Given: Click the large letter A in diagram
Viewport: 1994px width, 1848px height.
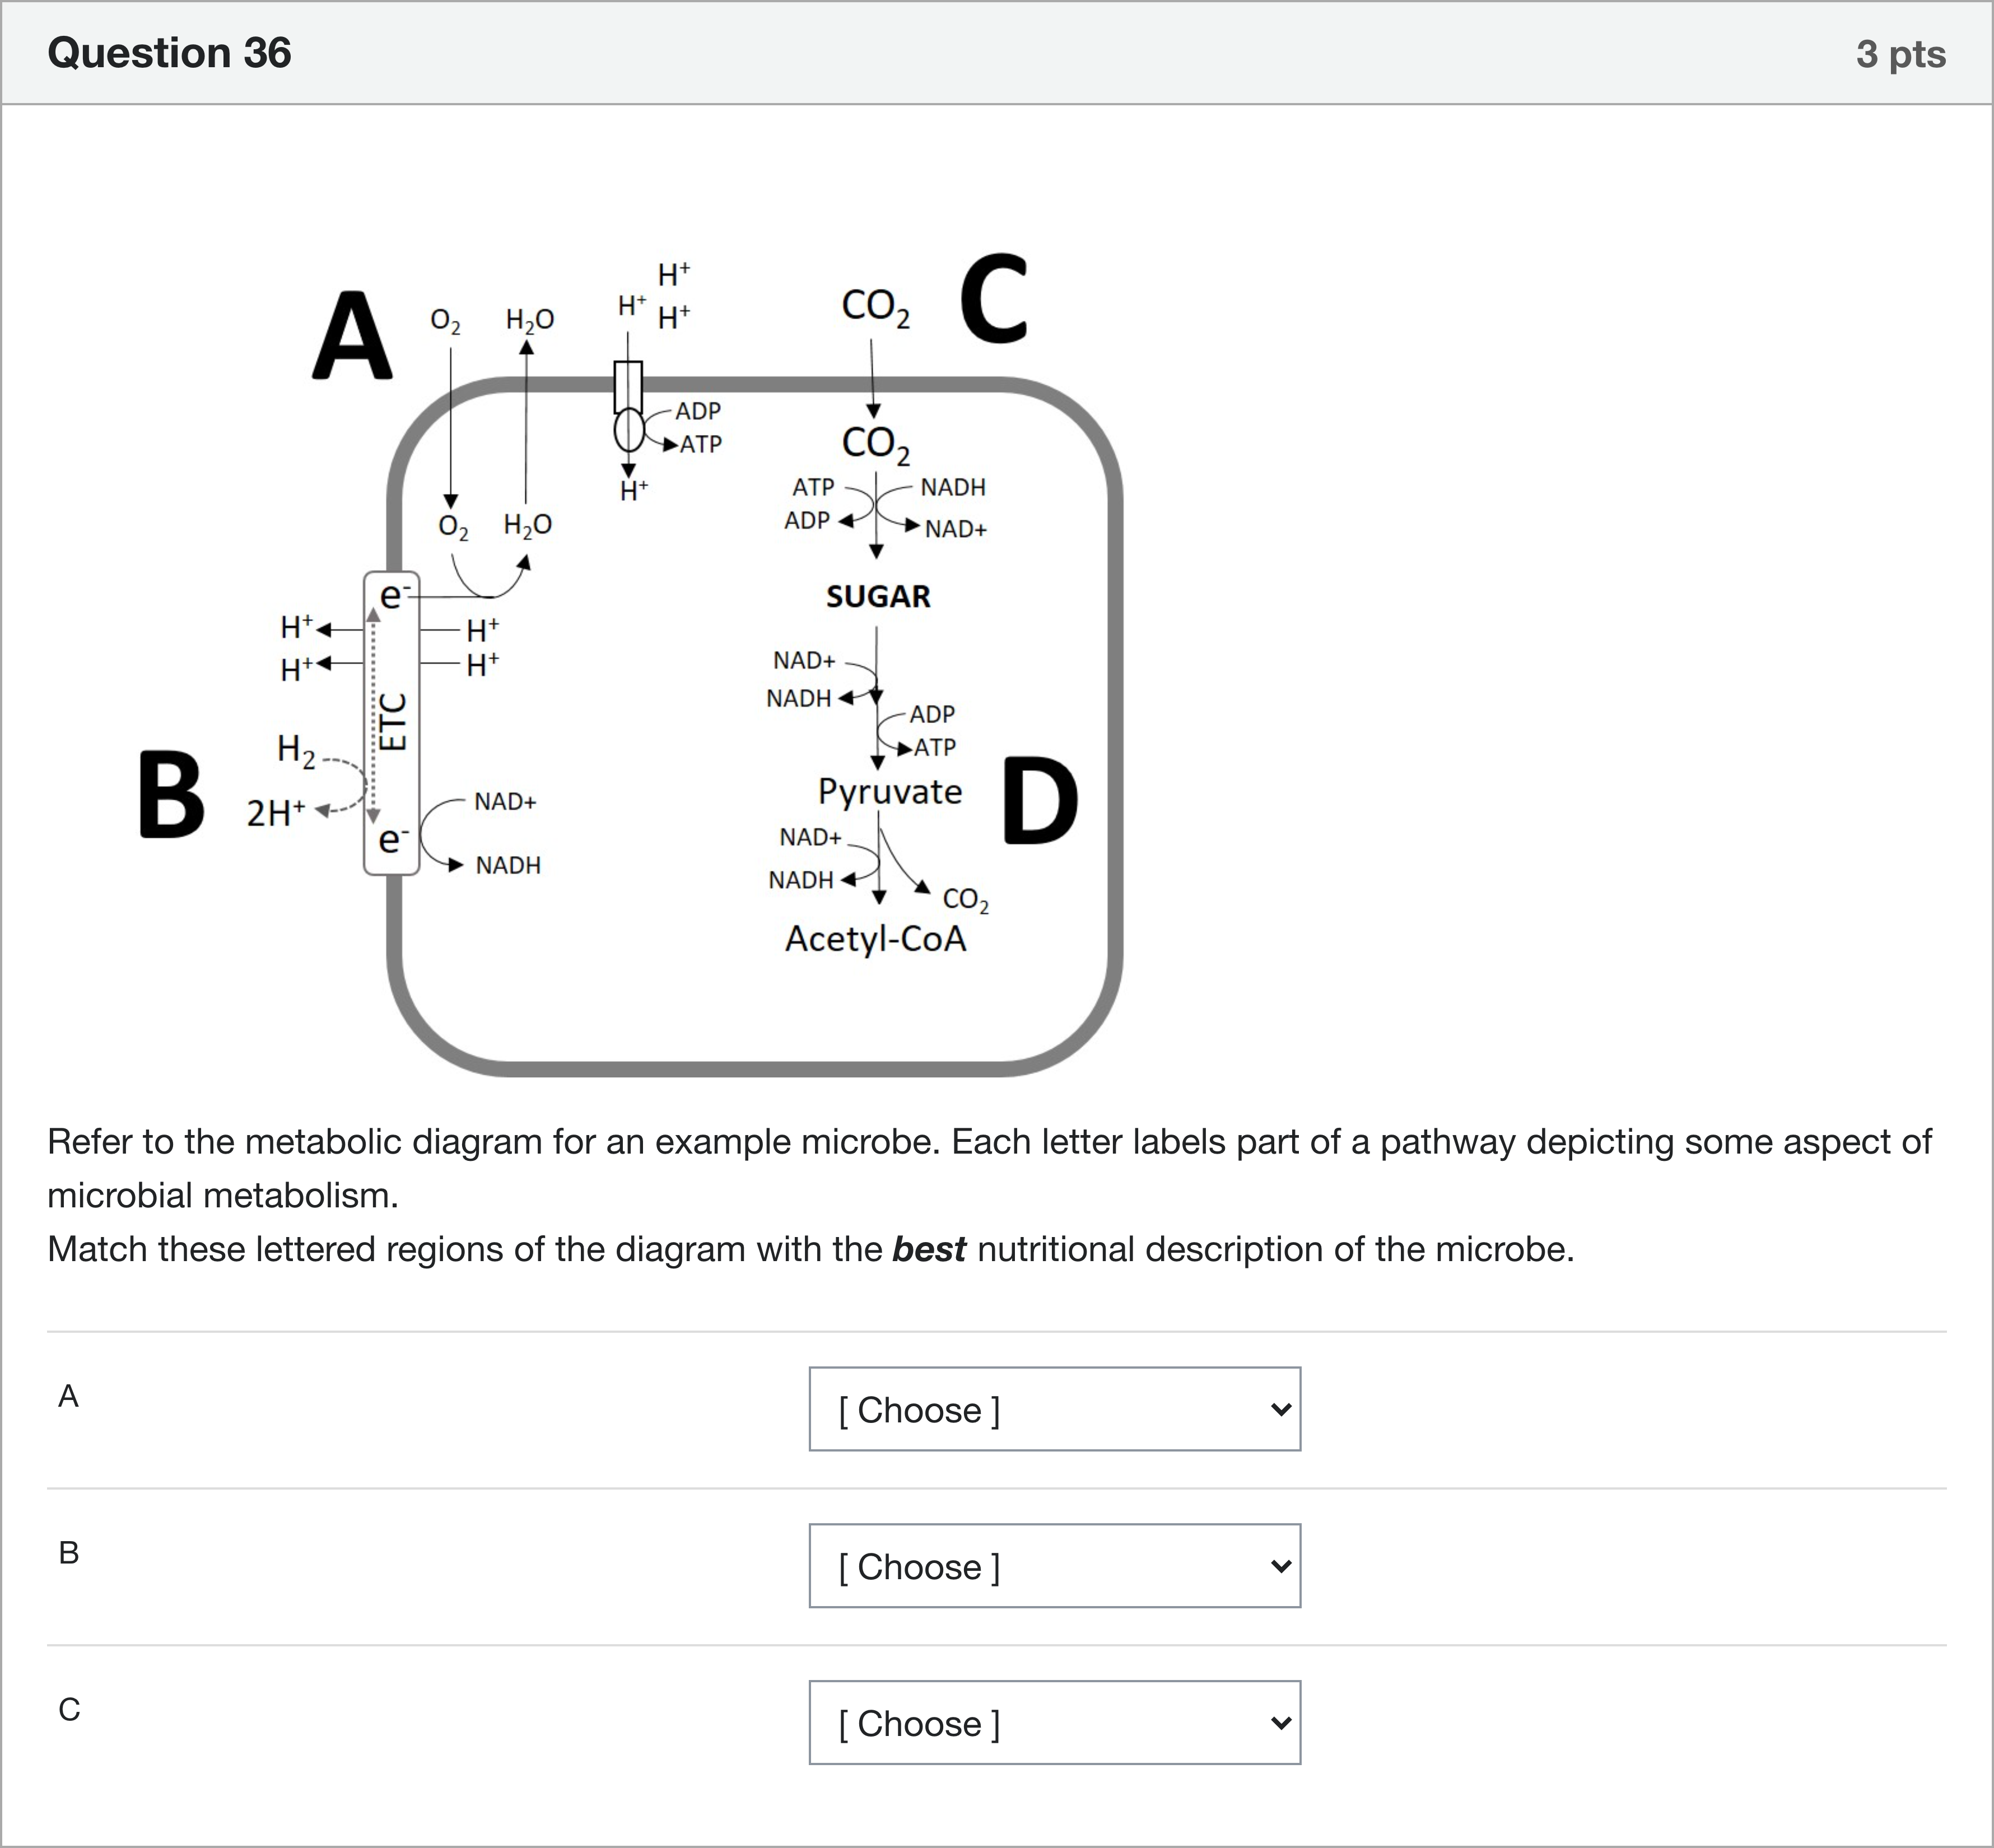Looking at the screenshot, I should pyautogui.click(x=351, y=336).
